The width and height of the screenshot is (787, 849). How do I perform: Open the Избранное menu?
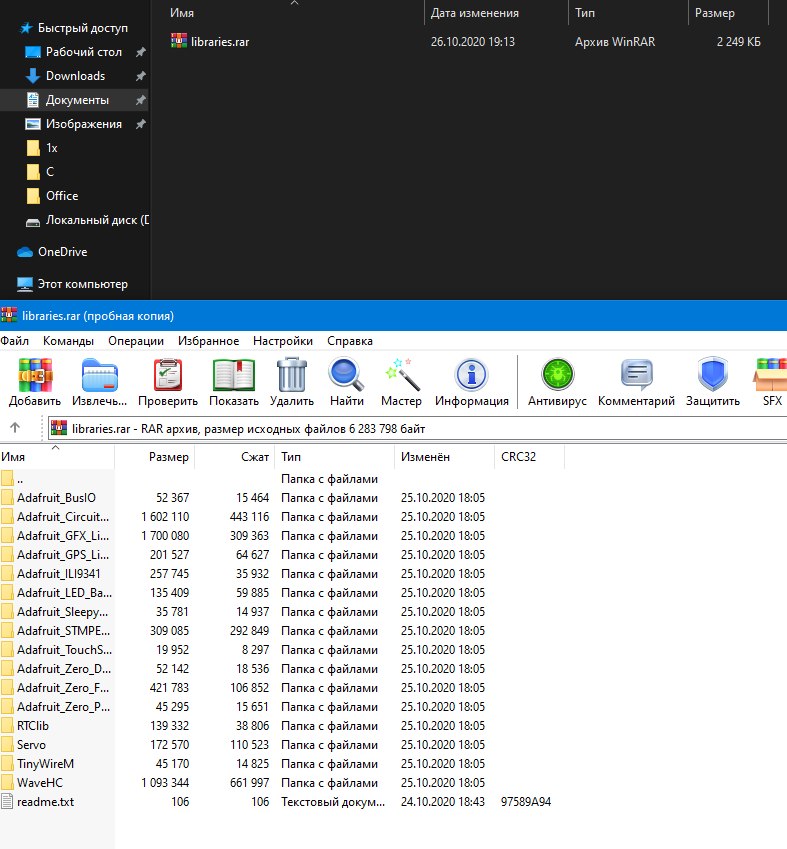(209, 341)
